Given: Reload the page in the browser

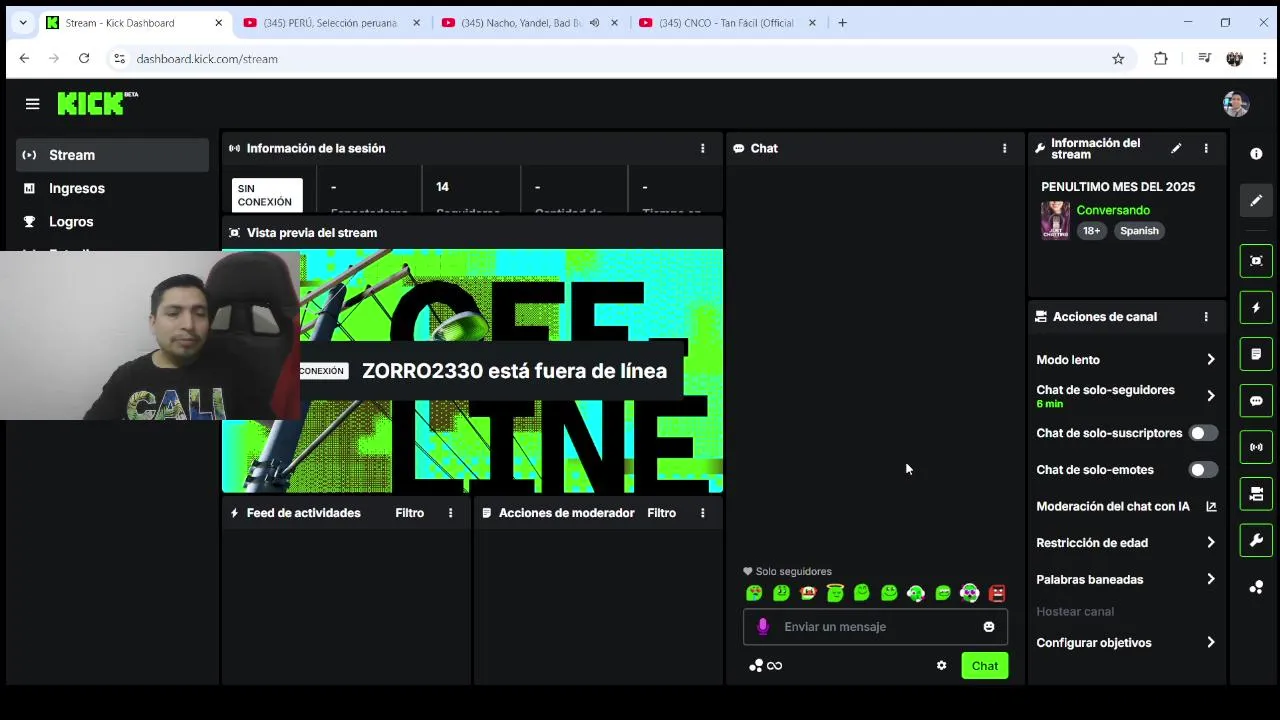Looking at the screenshot, I should click(x=84, y=59).
